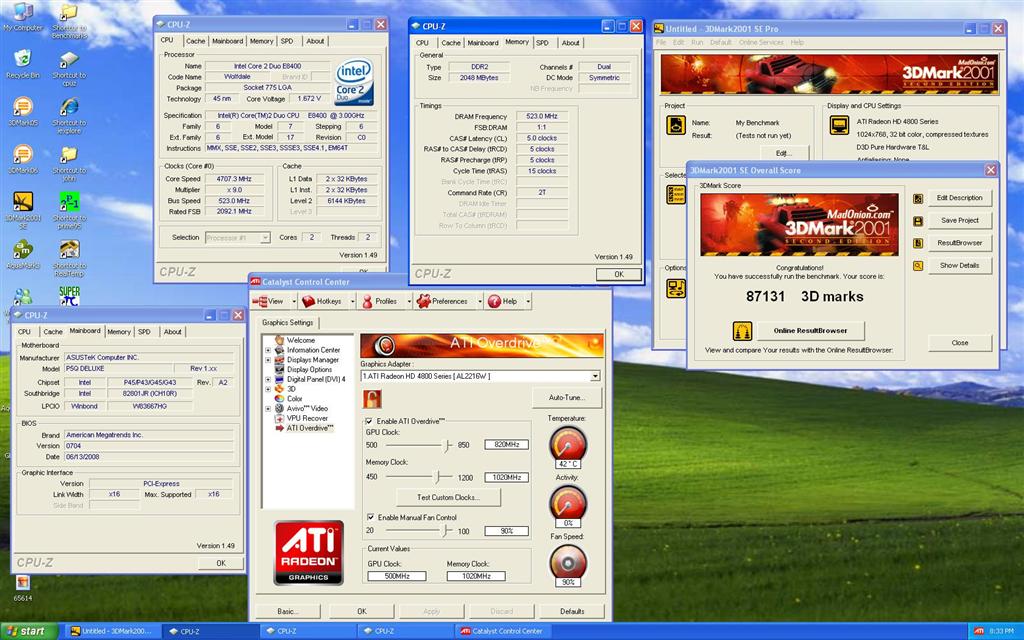Click Show Details button in score dialog
1024x640 pixels.
(x=959, y=266)
